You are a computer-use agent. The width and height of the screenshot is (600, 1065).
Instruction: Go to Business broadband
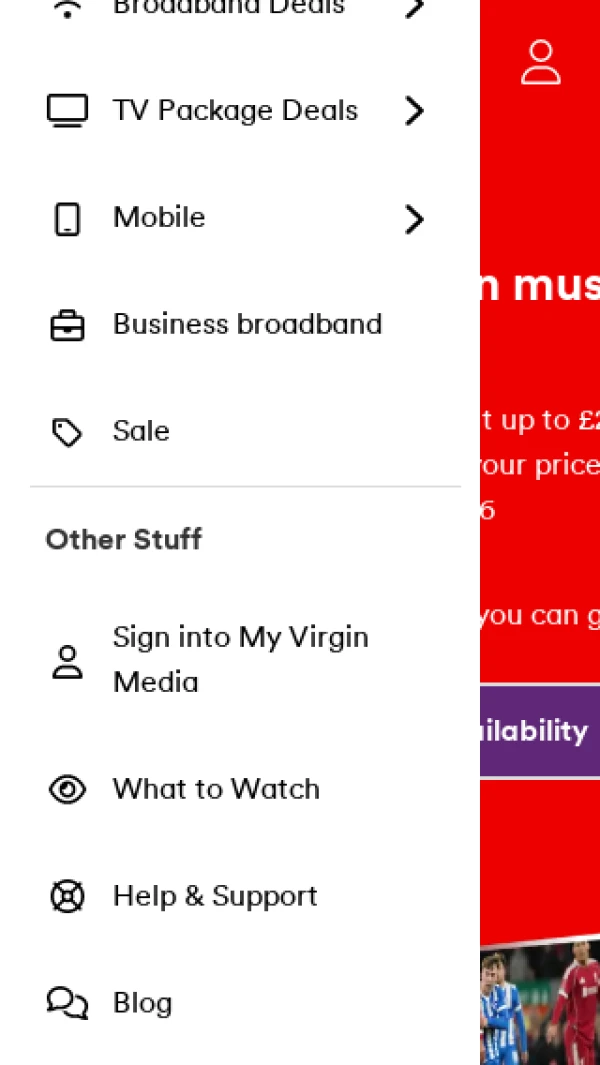coord(247,325)
